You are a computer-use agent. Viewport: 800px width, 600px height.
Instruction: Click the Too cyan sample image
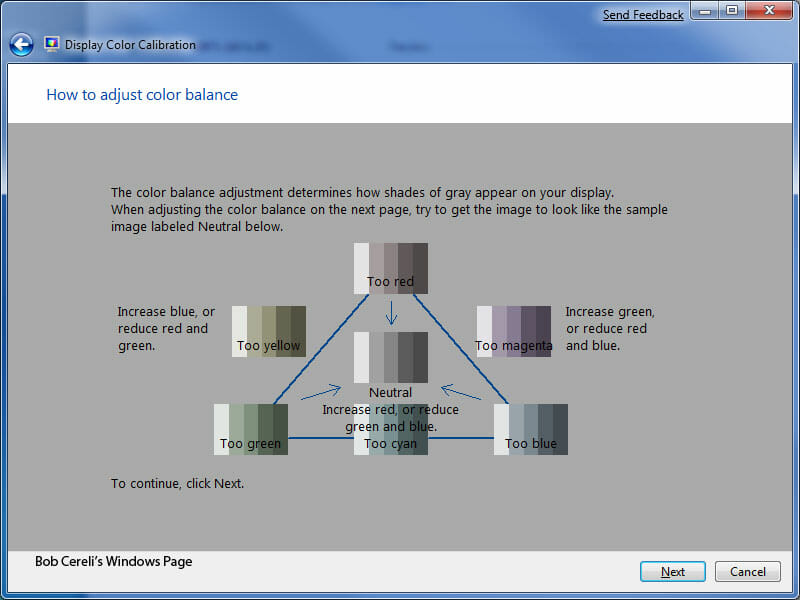tap(391, 429)
